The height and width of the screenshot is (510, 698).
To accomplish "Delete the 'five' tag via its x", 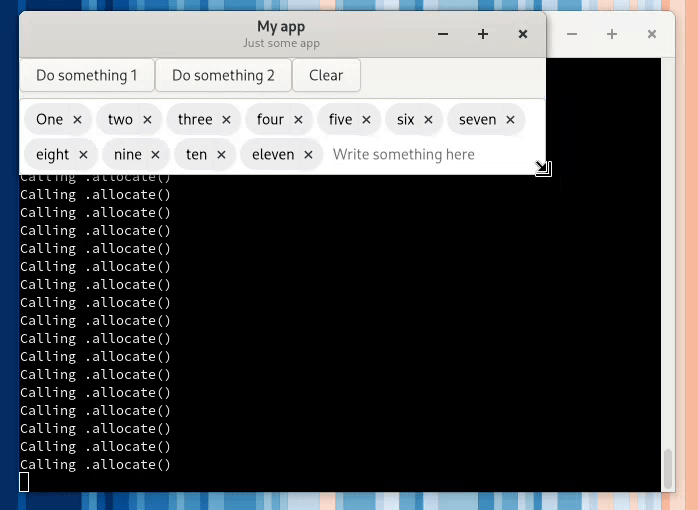I will pyautogui.click(x=366, y=120).
